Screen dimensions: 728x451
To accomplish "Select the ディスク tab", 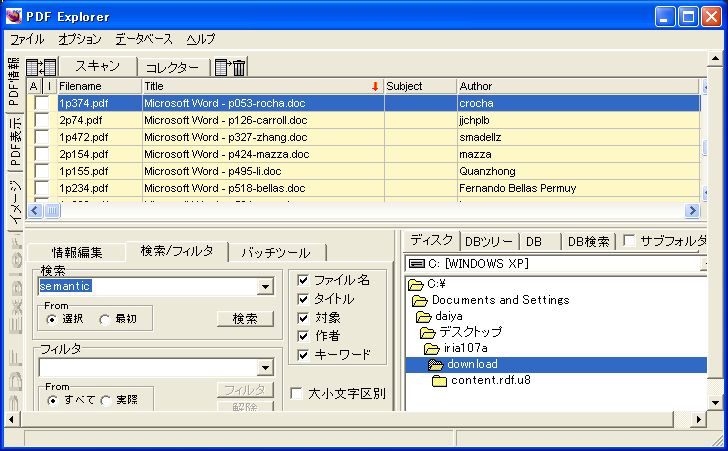I will 431,240.
